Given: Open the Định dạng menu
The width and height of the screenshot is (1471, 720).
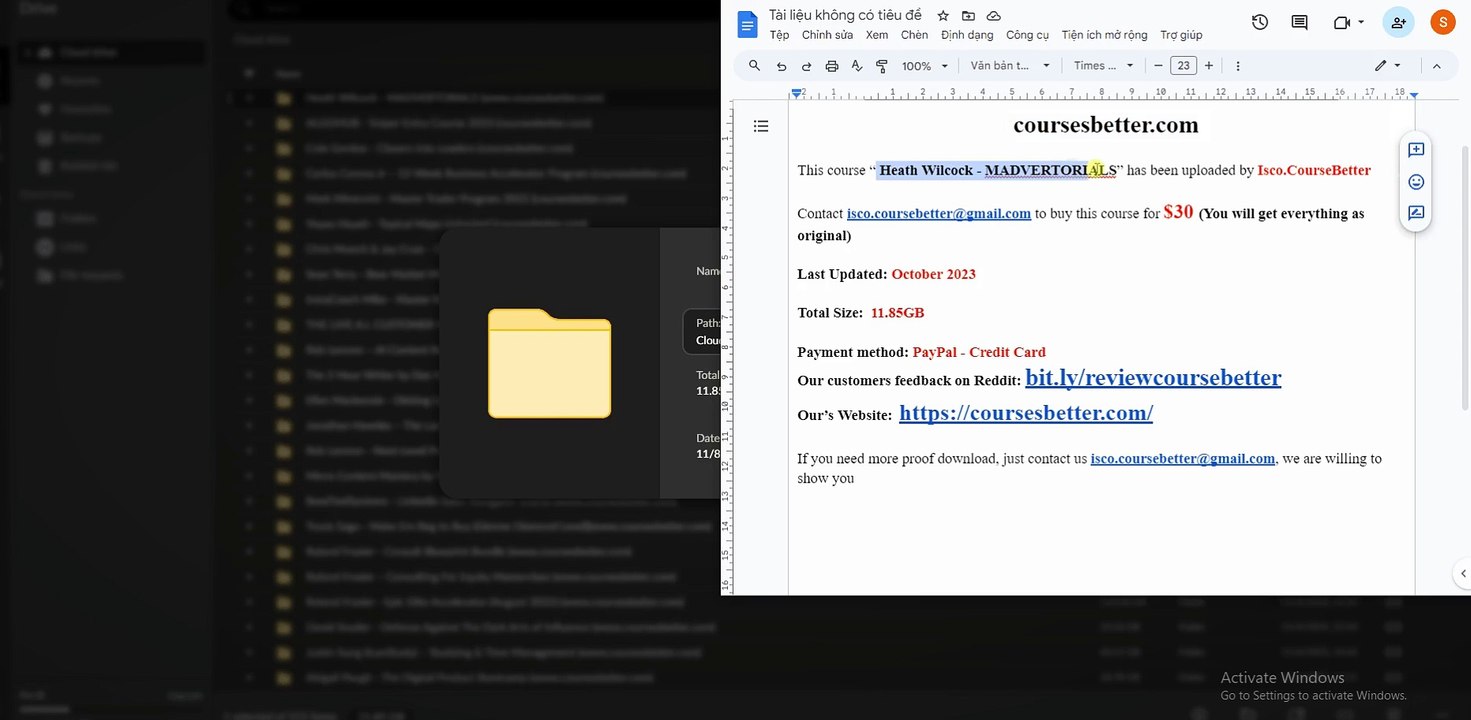Looking at the screenshot, I should pyautogui.click(x=967, y=35).
